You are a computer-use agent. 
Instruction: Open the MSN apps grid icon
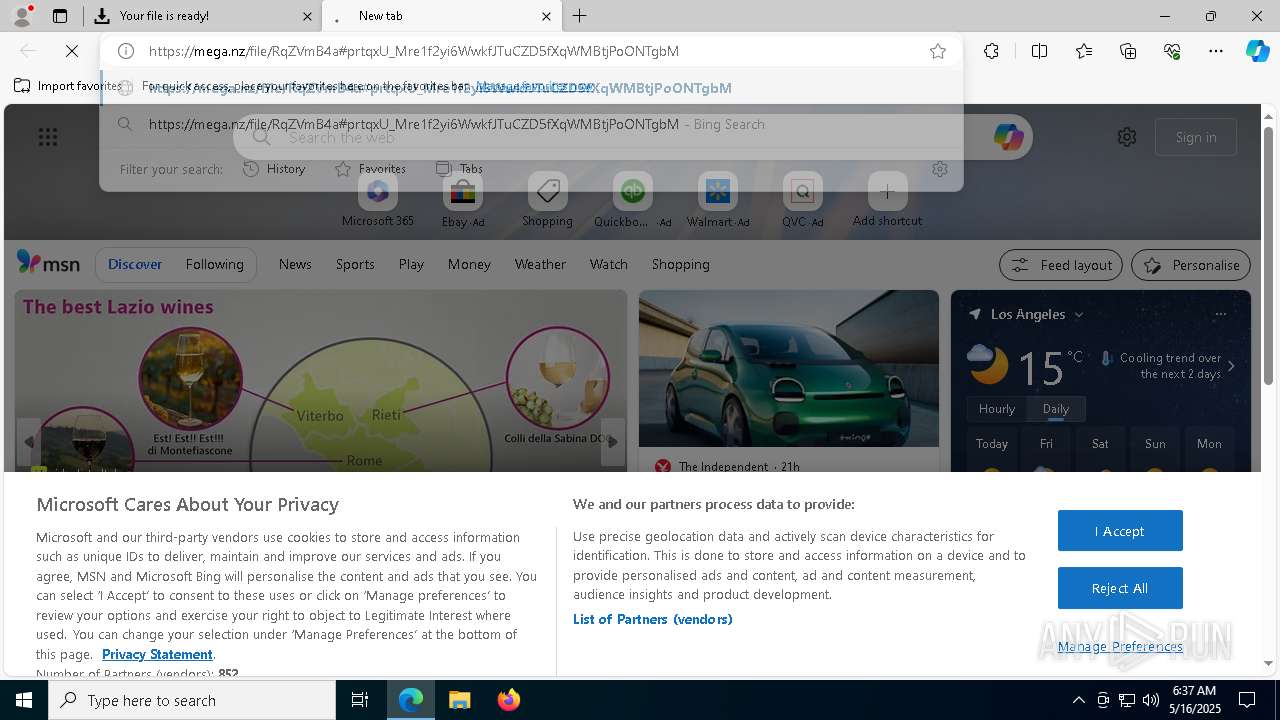pos(47,137)
